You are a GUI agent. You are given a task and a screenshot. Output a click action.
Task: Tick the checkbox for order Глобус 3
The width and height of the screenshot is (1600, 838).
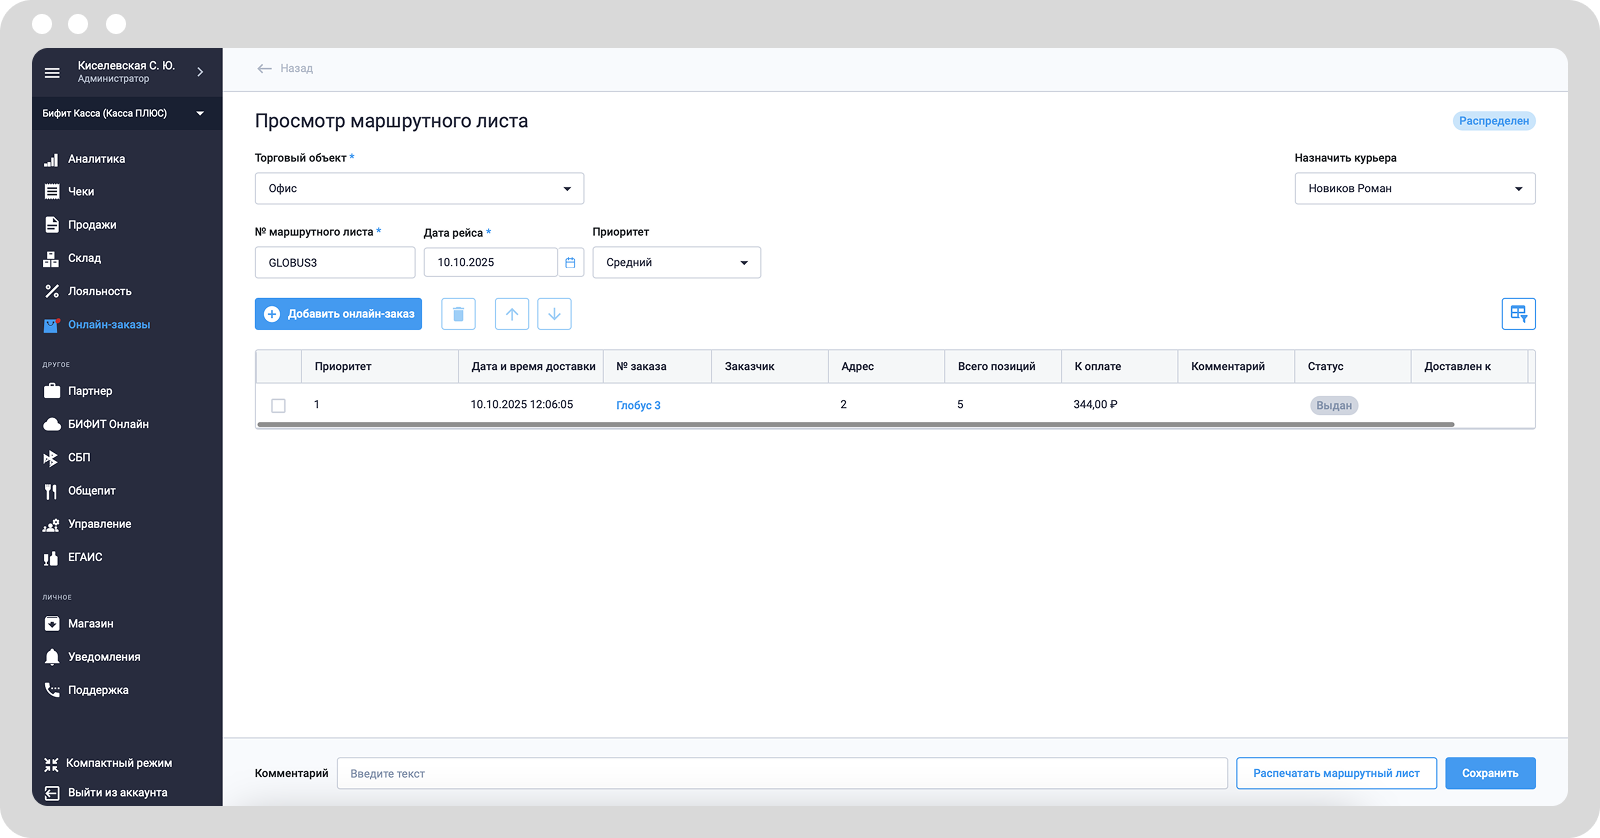[x=278, y=406]
